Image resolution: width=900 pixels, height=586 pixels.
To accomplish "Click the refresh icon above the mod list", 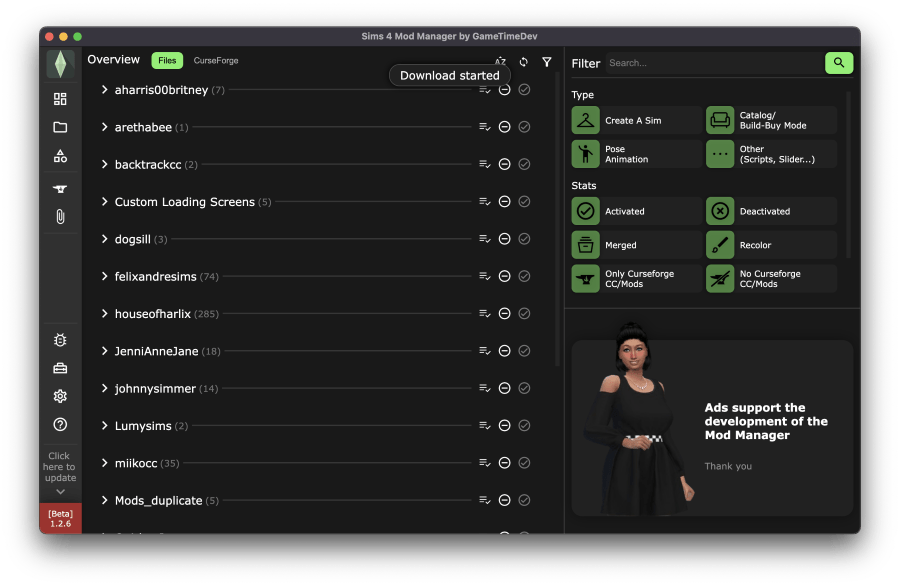I will pos(523,62).
